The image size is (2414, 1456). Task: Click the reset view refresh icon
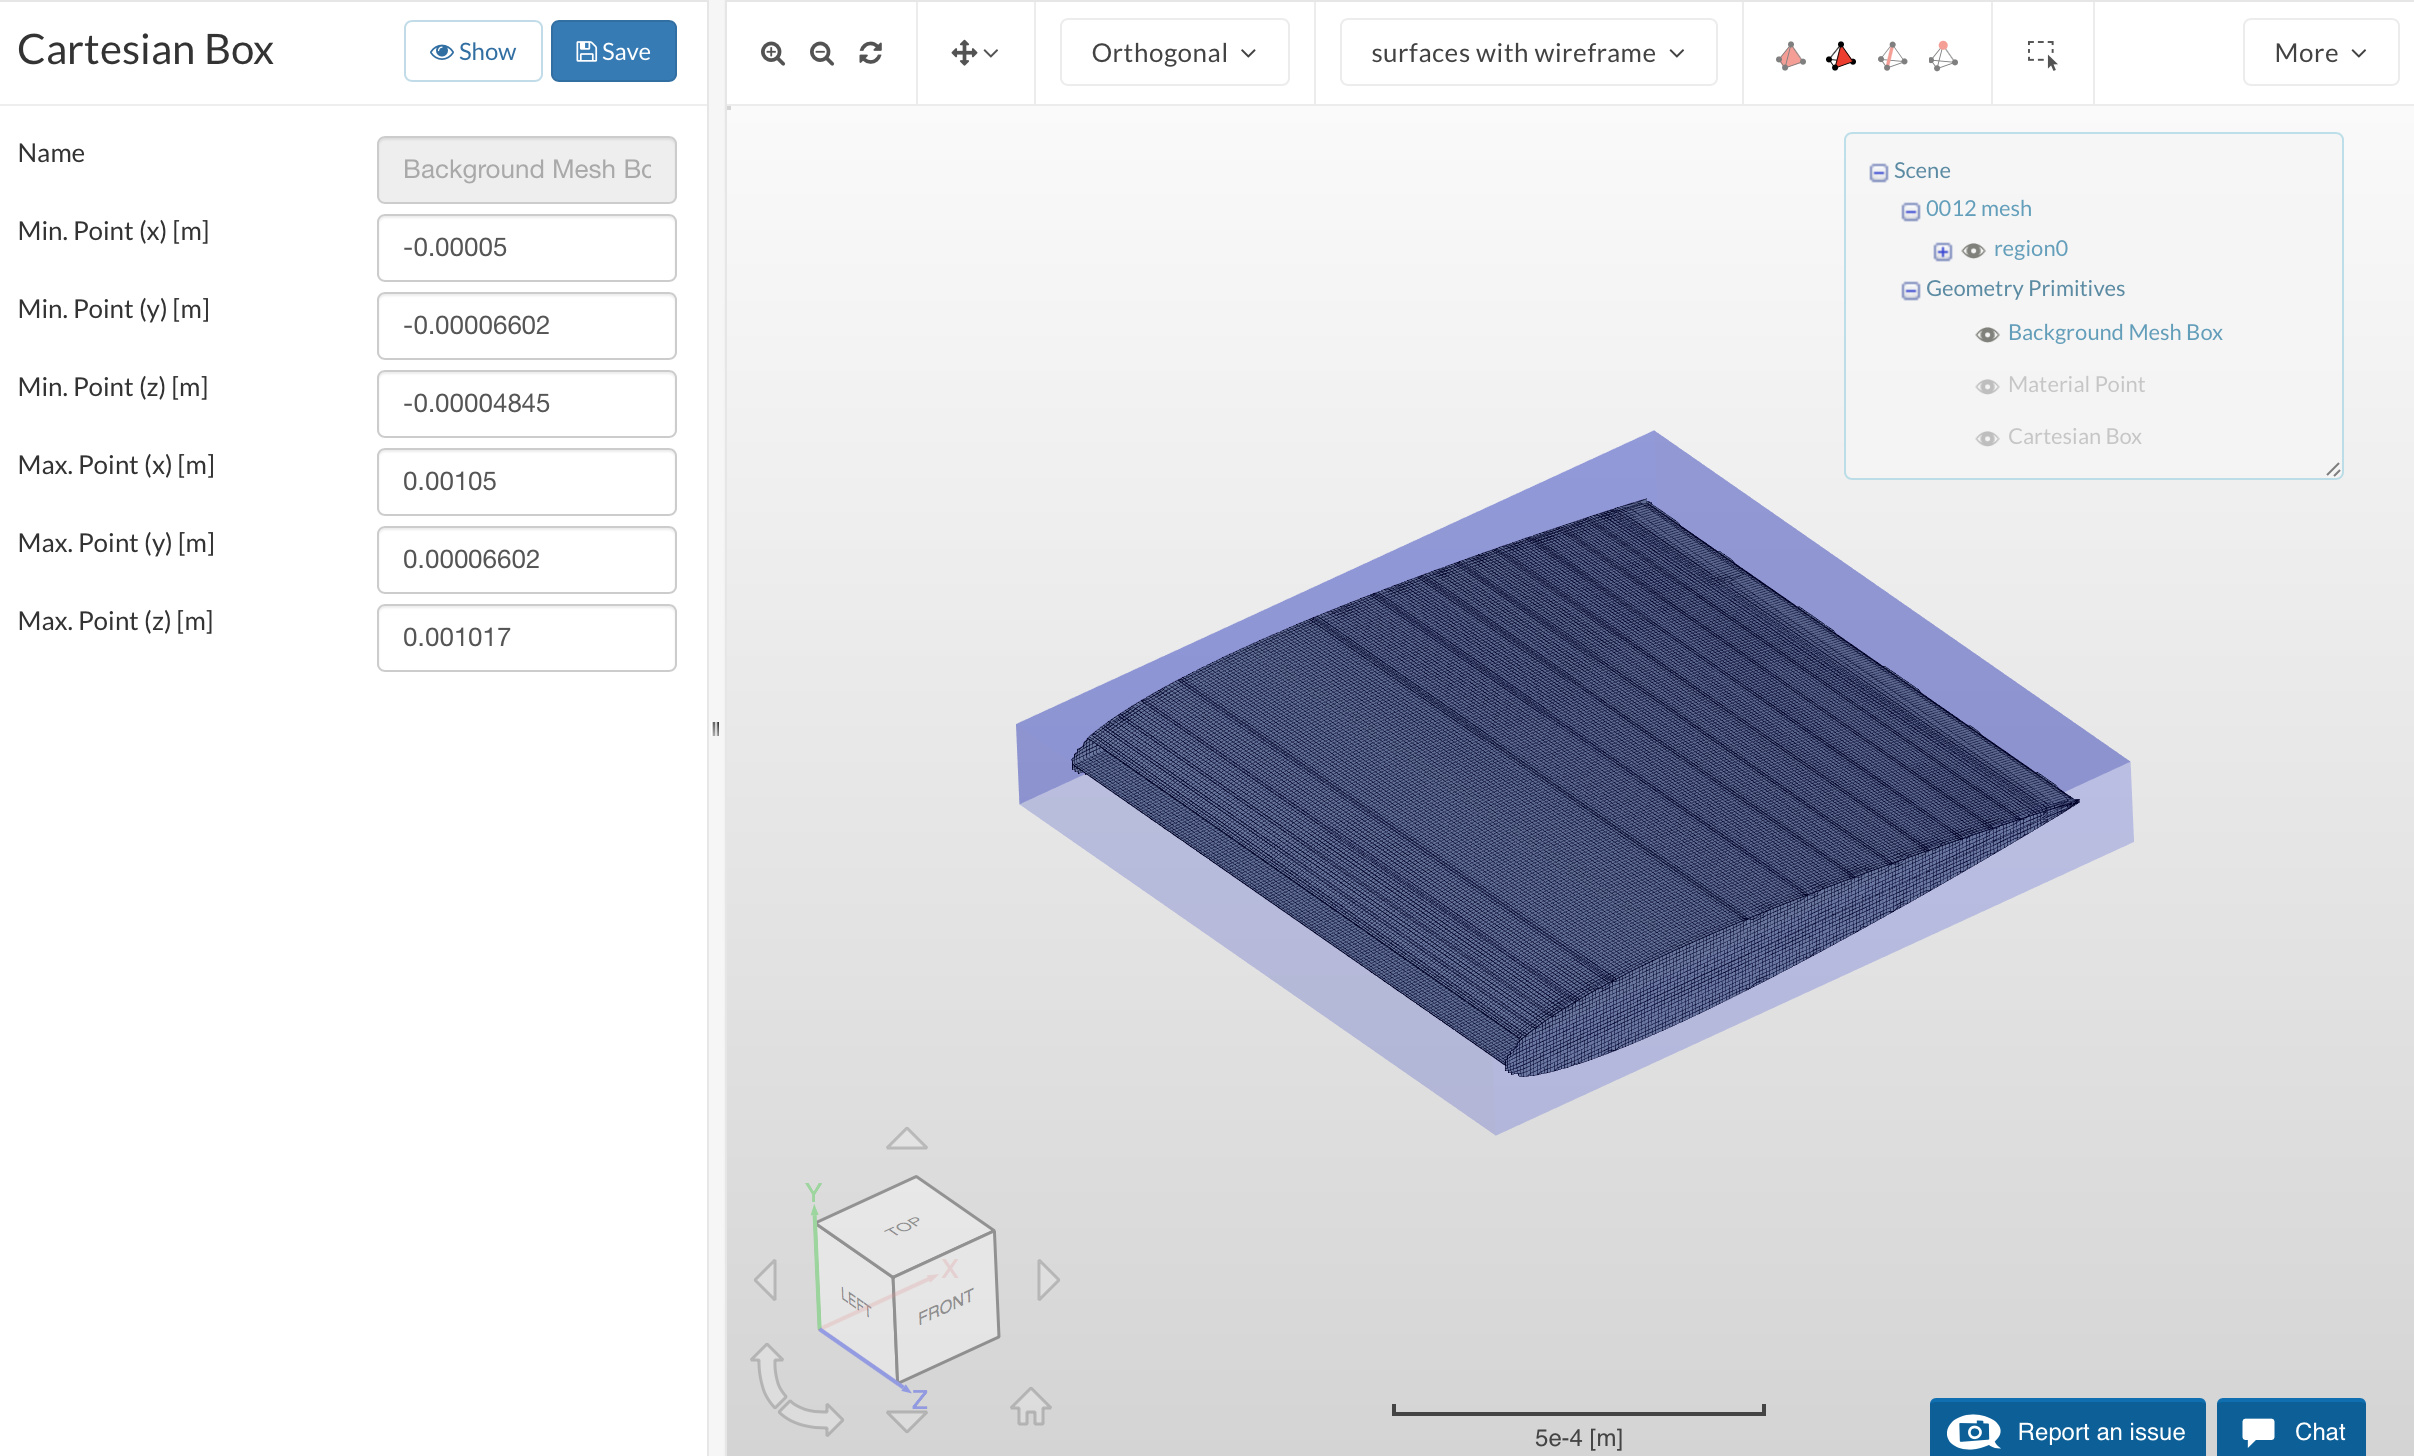tap(870, 53)
